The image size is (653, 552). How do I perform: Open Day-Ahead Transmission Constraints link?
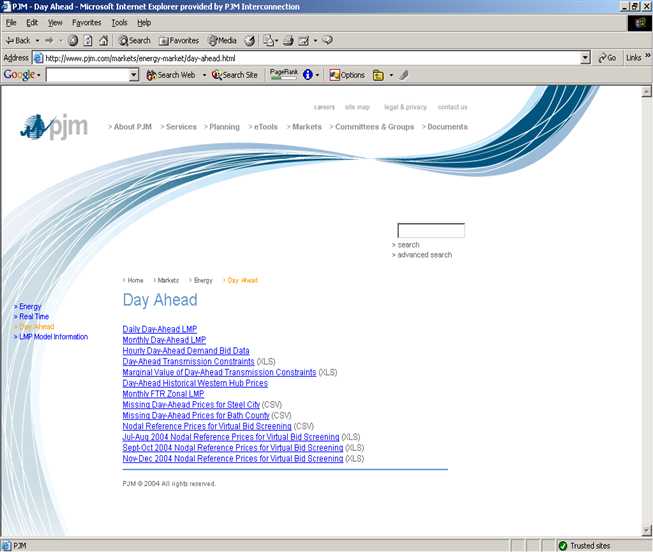point(188,362)
